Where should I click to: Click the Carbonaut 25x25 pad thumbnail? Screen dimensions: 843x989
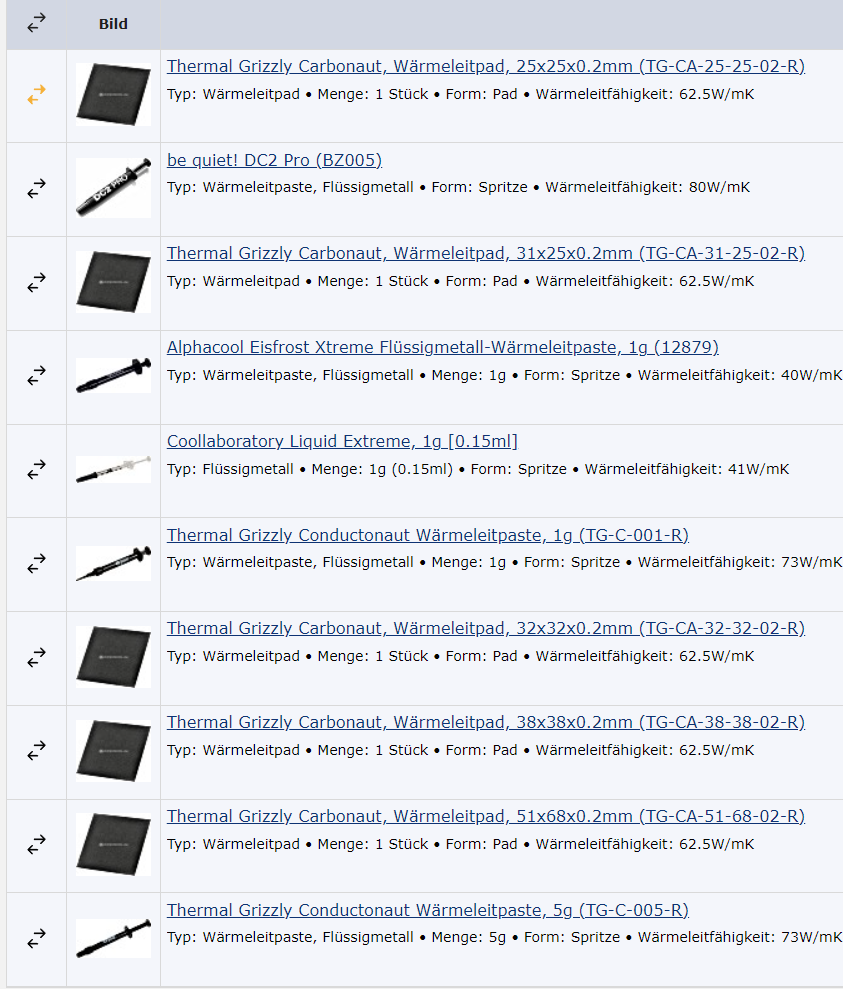tap(113, 95)
